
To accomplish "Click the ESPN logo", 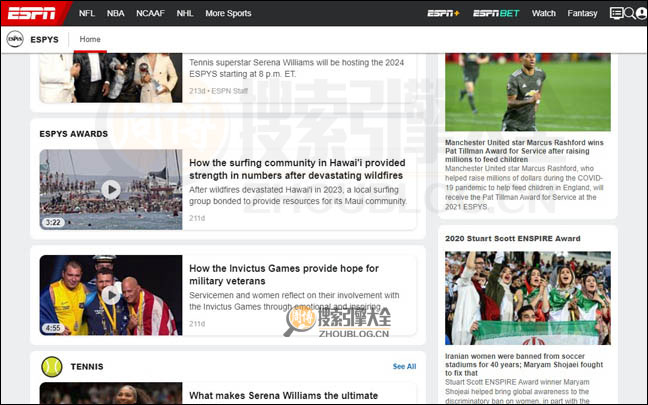I will point(31,13).
